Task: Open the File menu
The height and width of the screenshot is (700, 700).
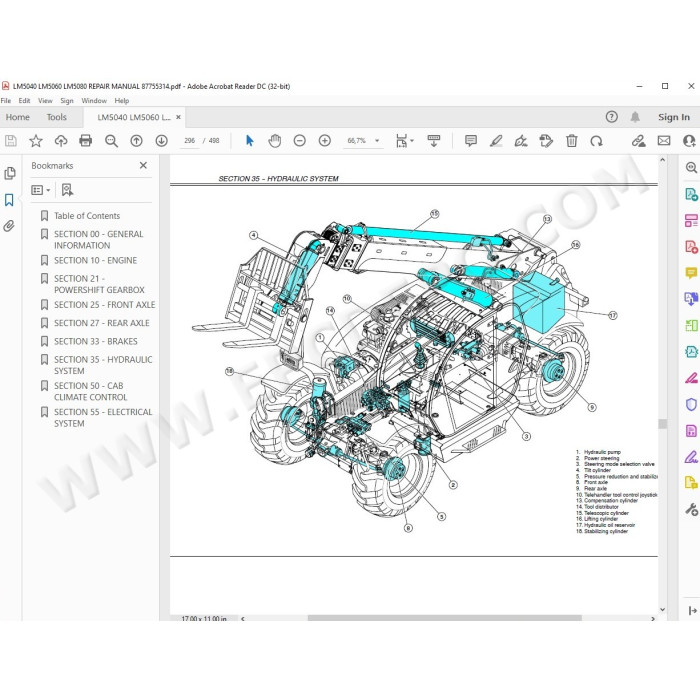Action: (6, 101)
